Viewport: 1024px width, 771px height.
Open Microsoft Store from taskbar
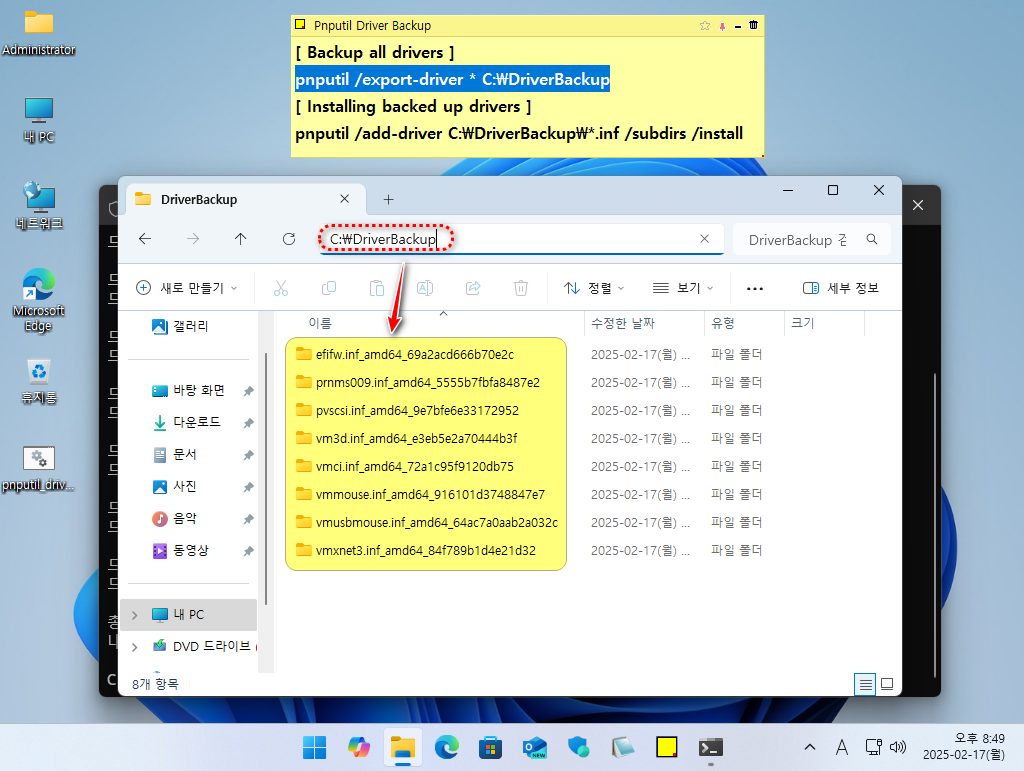[490, 747]
